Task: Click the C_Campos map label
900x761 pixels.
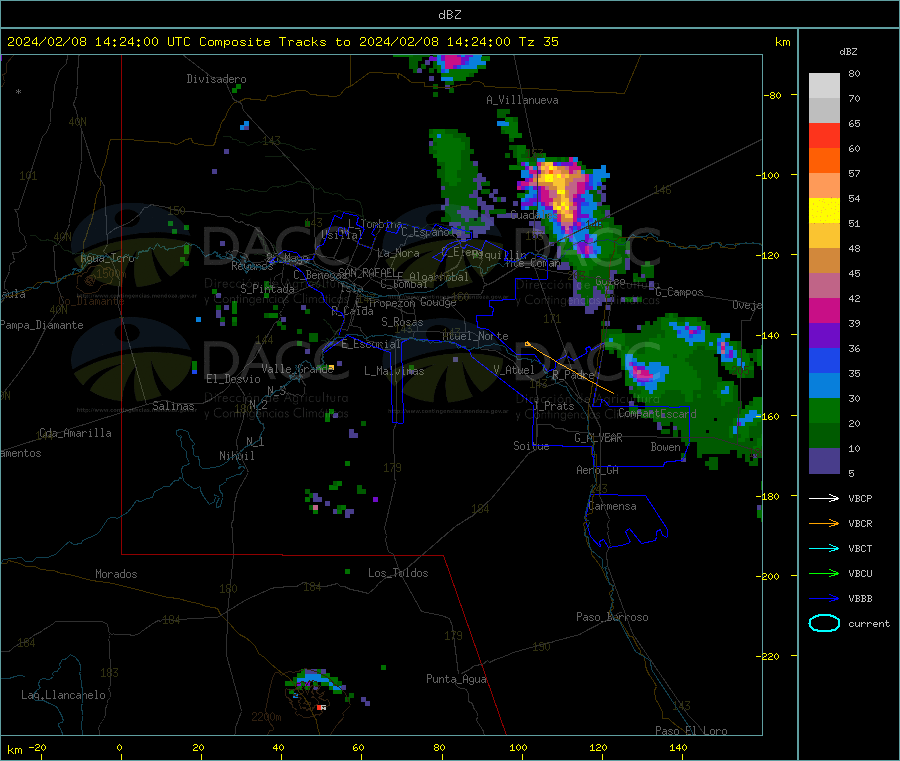Action: (679, 292)
